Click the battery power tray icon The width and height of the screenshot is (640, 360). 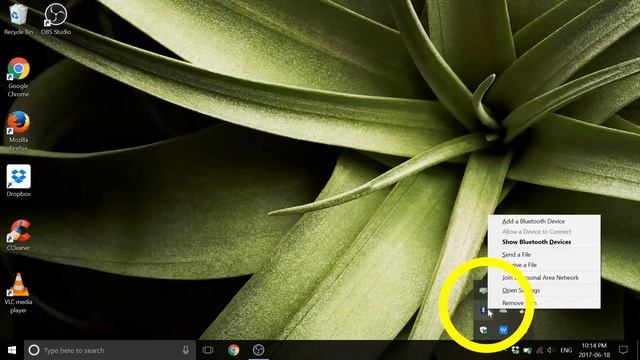point(527,350)
